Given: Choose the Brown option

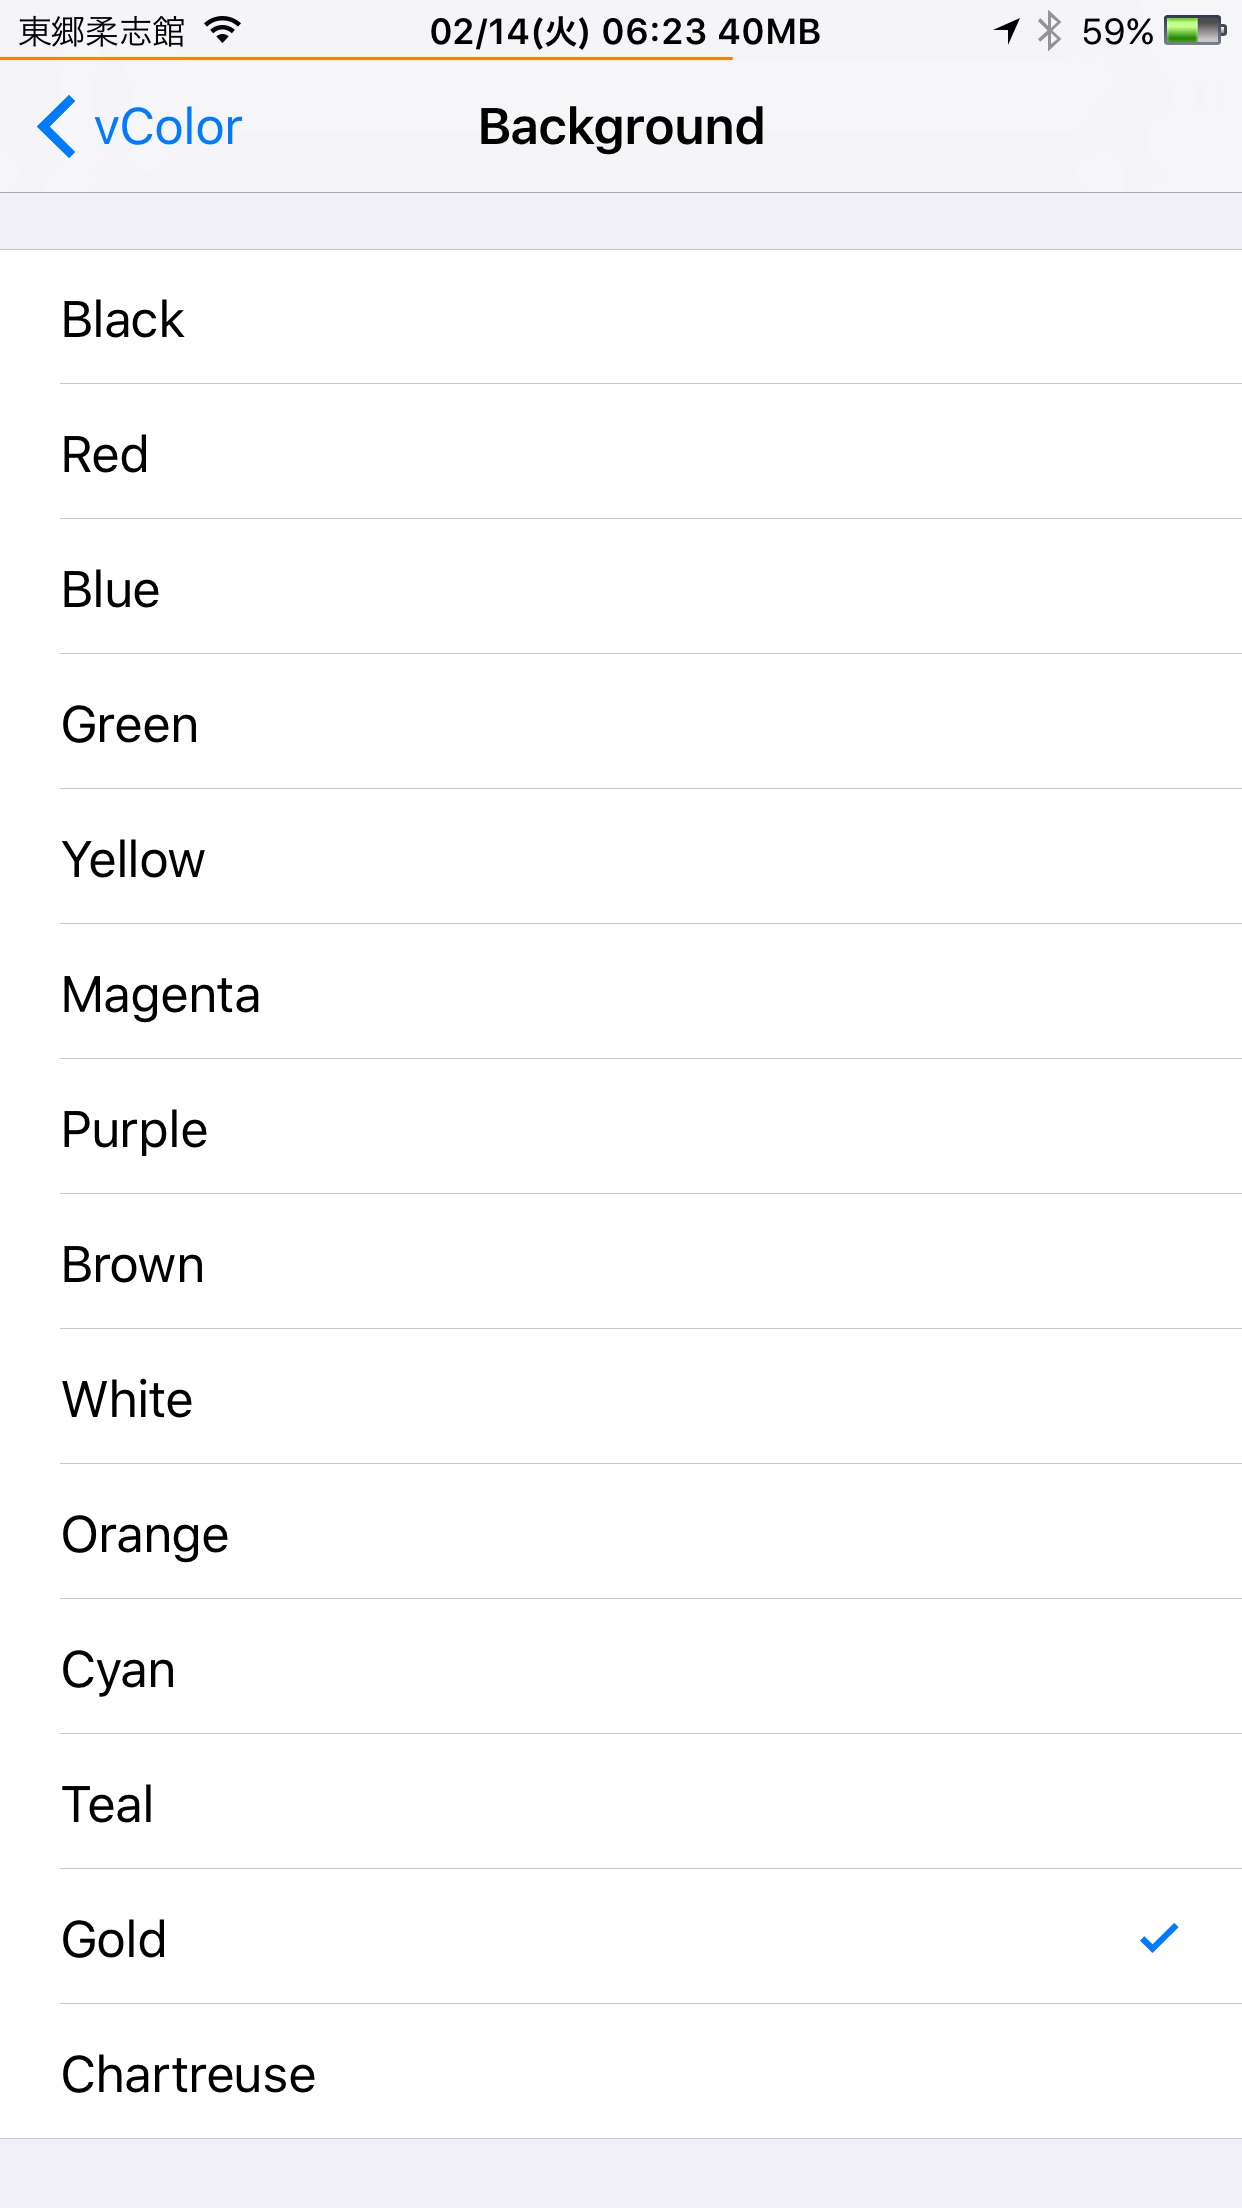Looking at the screenshot, I should coord(621,1262).
